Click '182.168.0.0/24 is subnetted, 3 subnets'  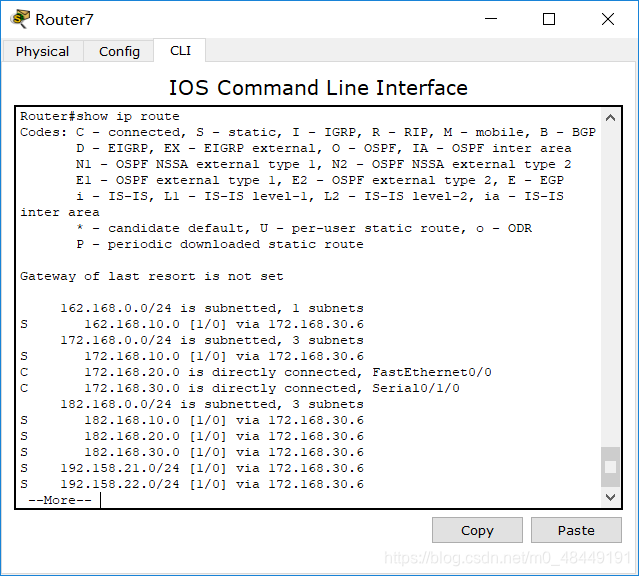point(212,404)
